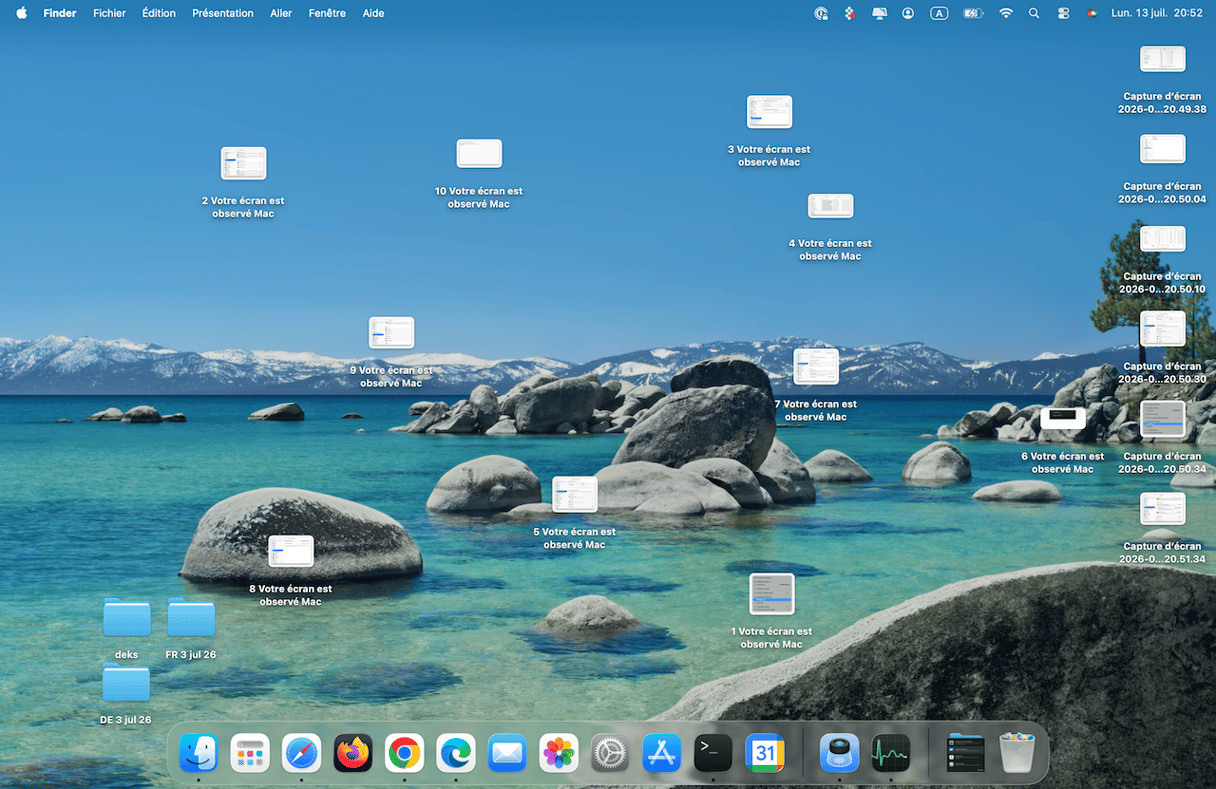Viewport: 1216px width, 789px height.
Task: Launch Safari from the Dock
Action: (301, 753)
